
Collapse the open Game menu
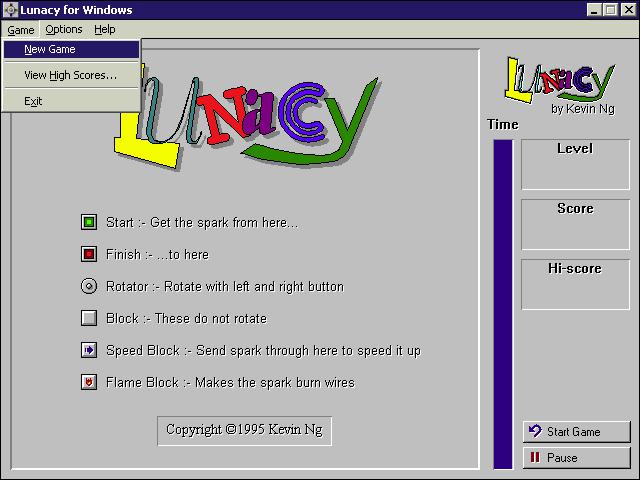pos(20,30)
